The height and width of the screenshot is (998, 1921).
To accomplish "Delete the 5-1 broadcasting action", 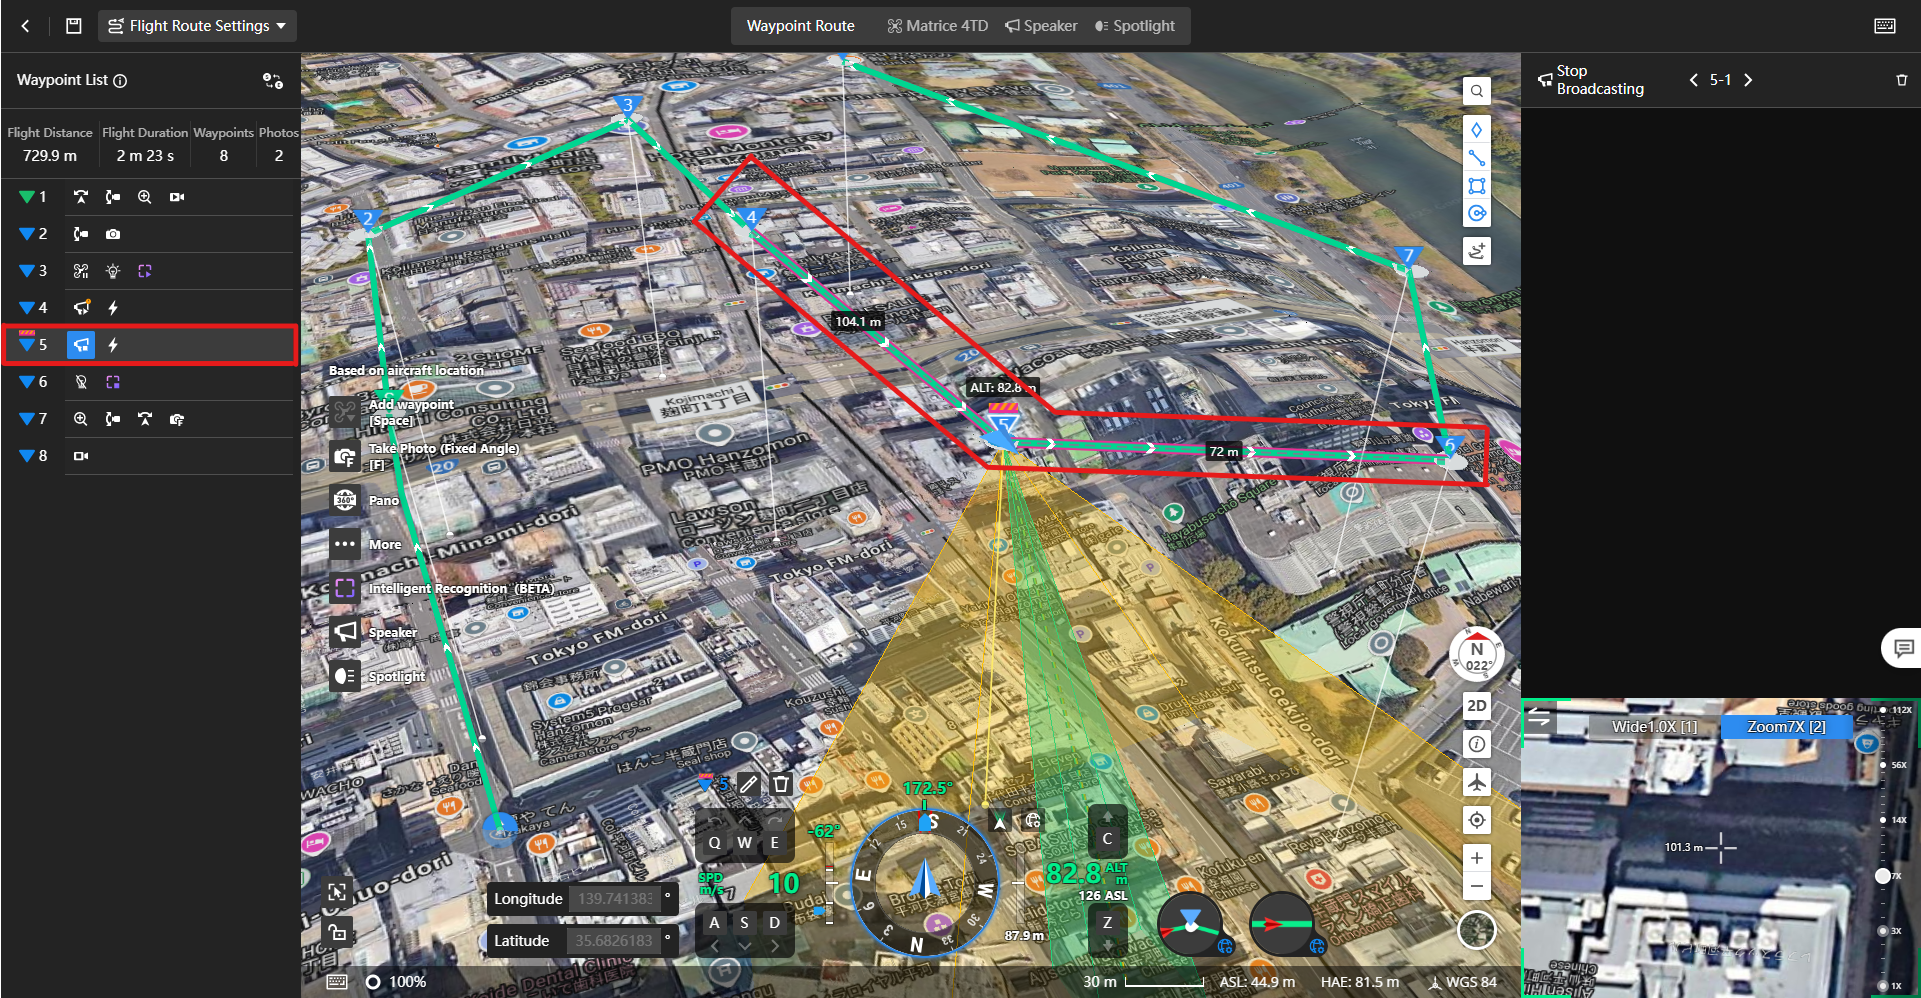I will point(1901,80).
